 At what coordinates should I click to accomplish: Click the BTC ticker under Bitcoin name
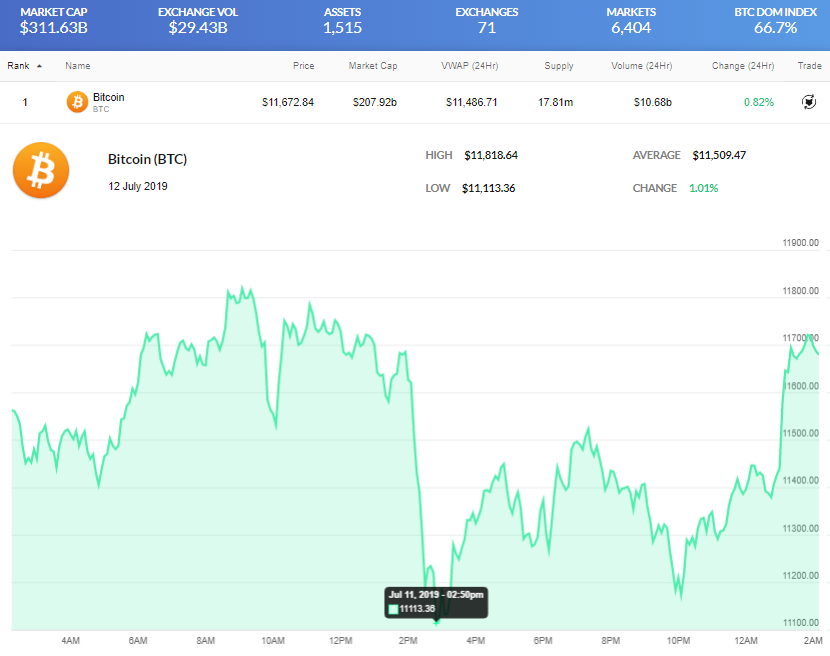(x=101, y=109)
